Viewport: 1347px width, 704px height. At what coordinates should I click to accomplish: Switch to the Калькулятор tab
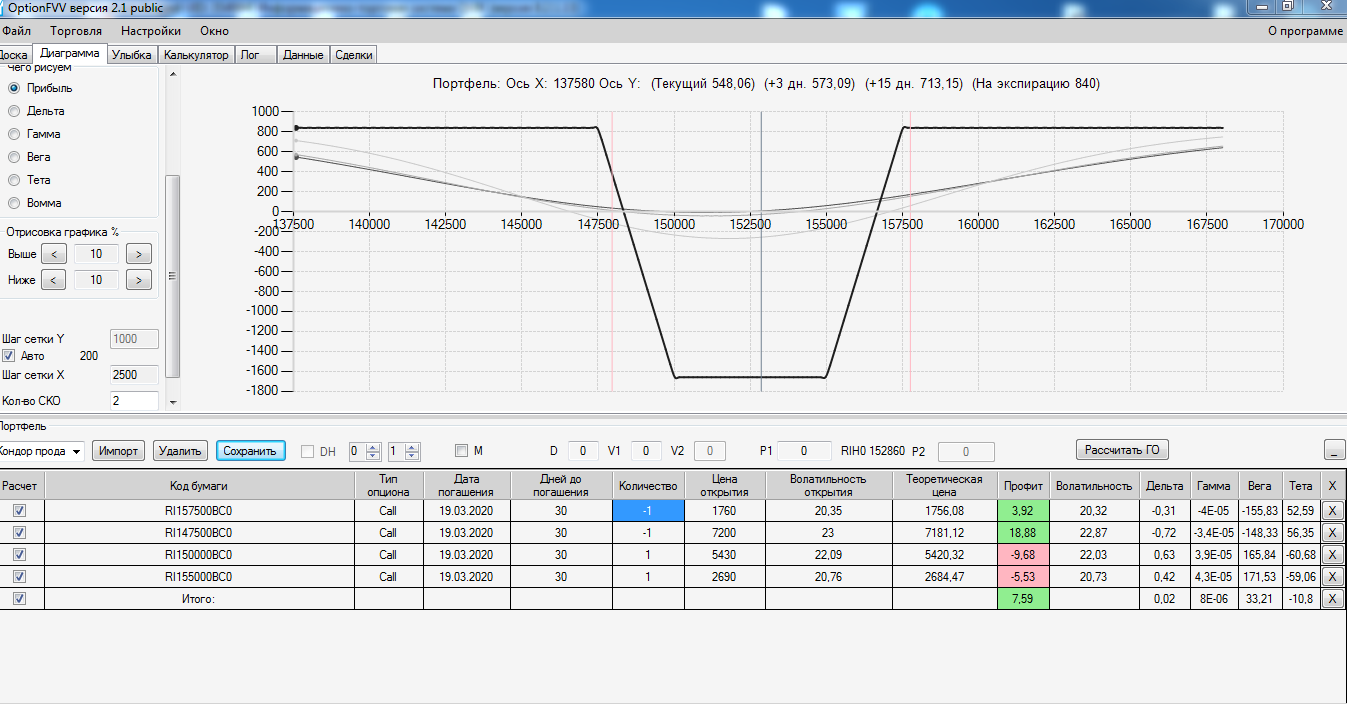pyautogui.click(x=196, y=55)
